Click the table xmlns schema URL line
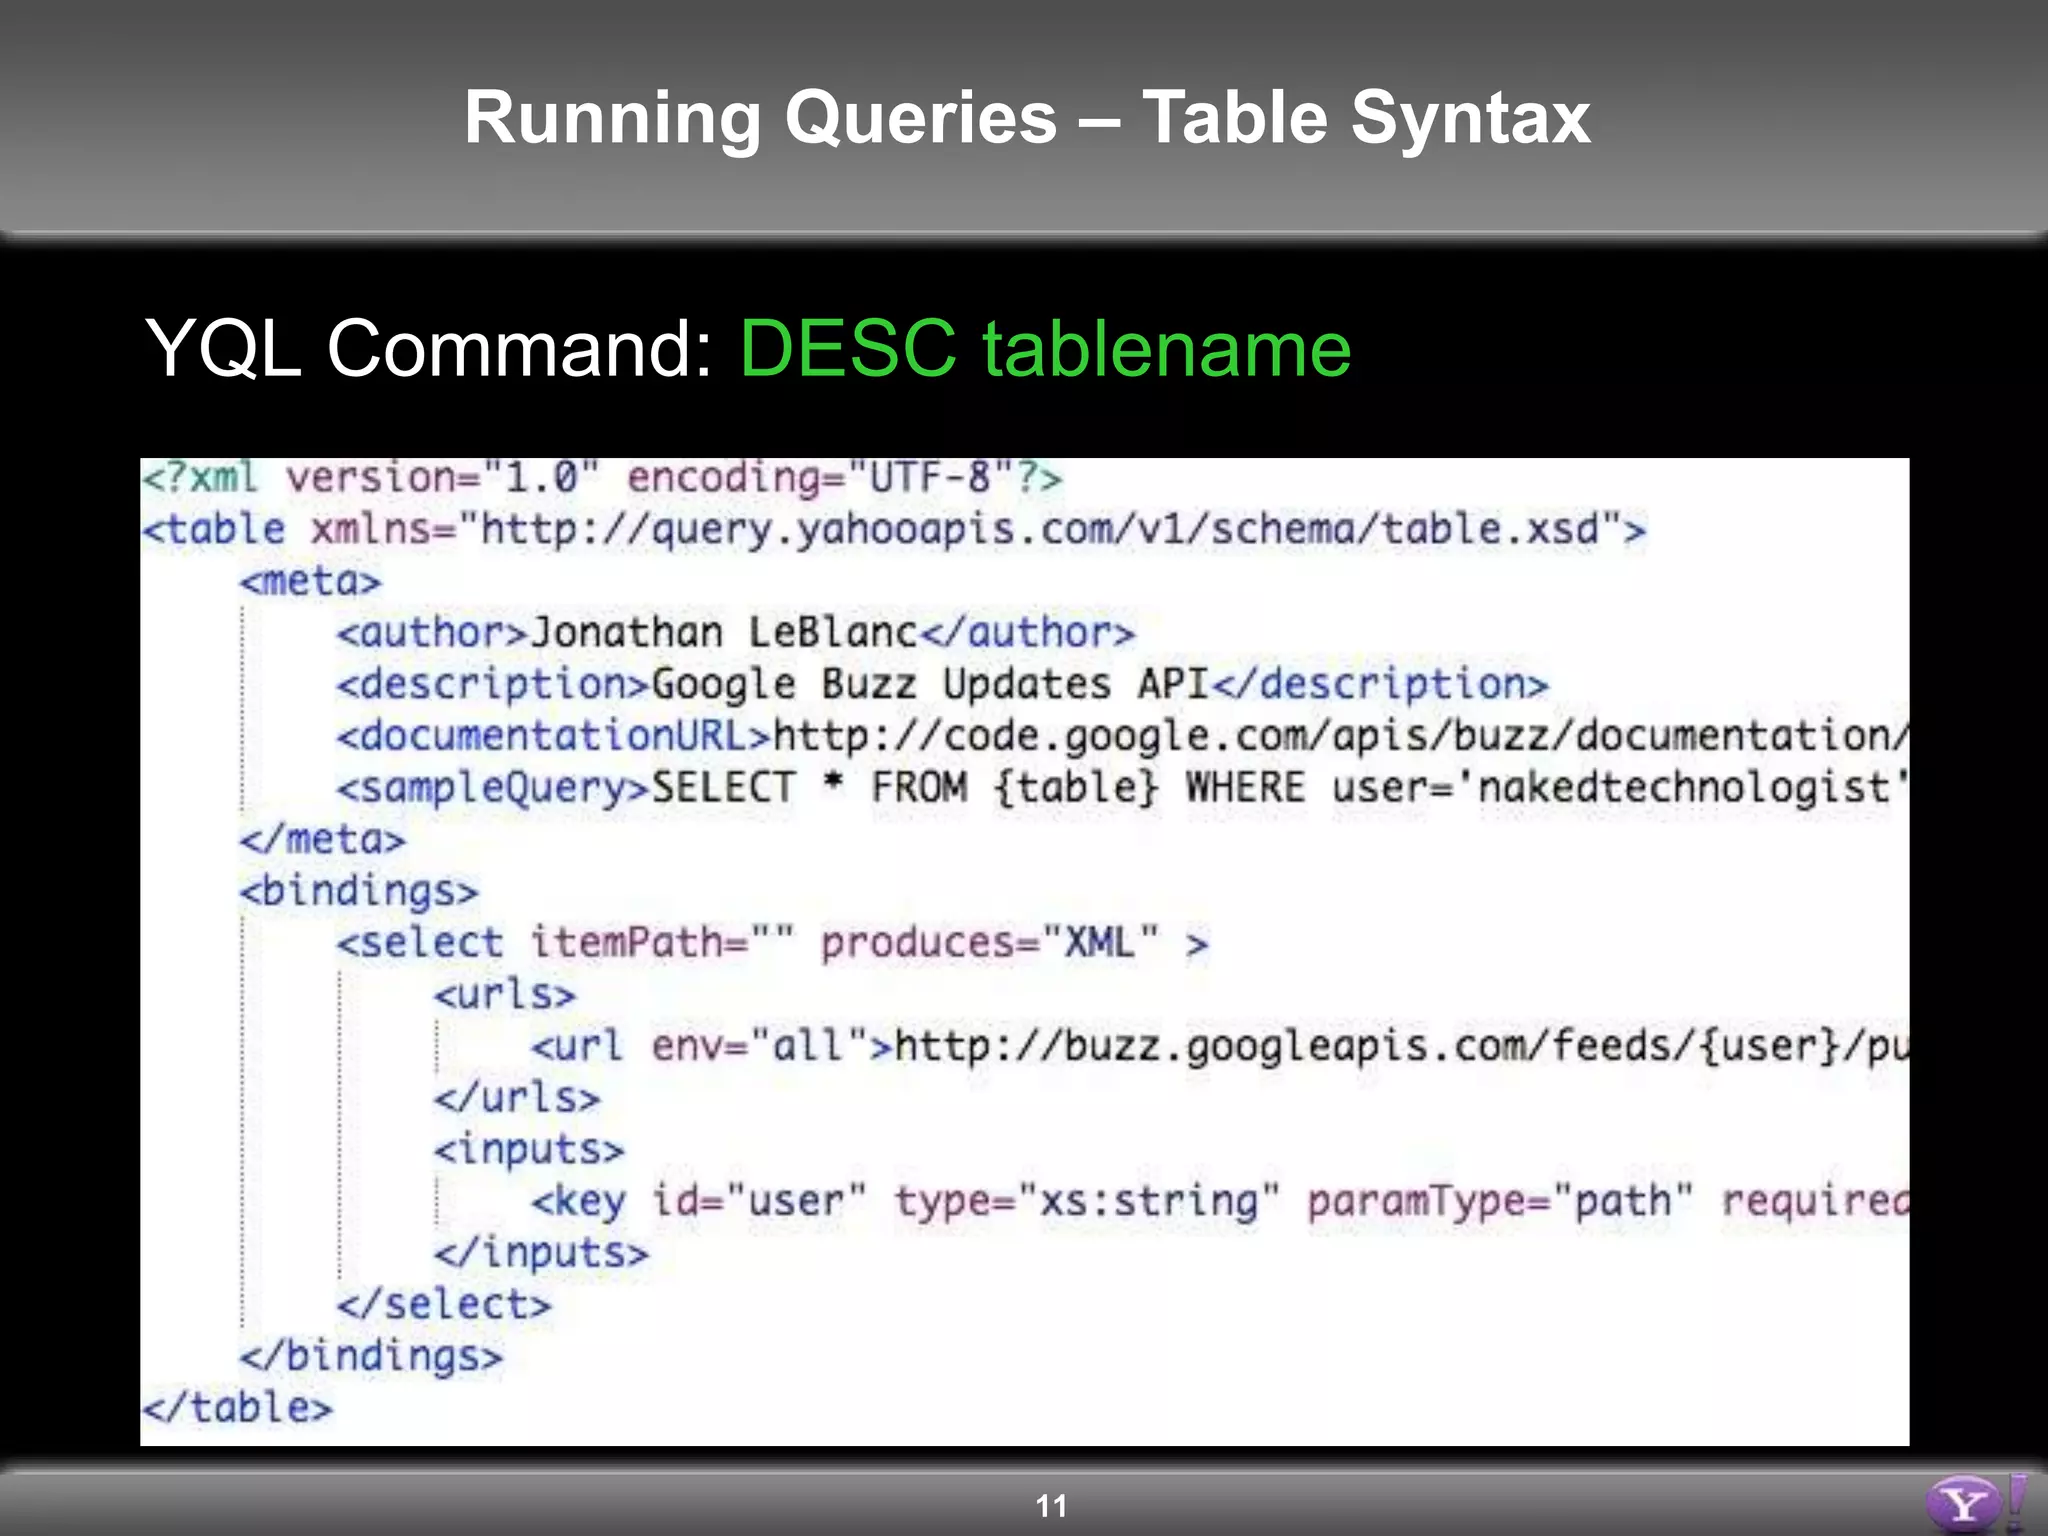The width and height of the screenshot is (2048, 1536). pyautogui.click(x=894, y=529)
